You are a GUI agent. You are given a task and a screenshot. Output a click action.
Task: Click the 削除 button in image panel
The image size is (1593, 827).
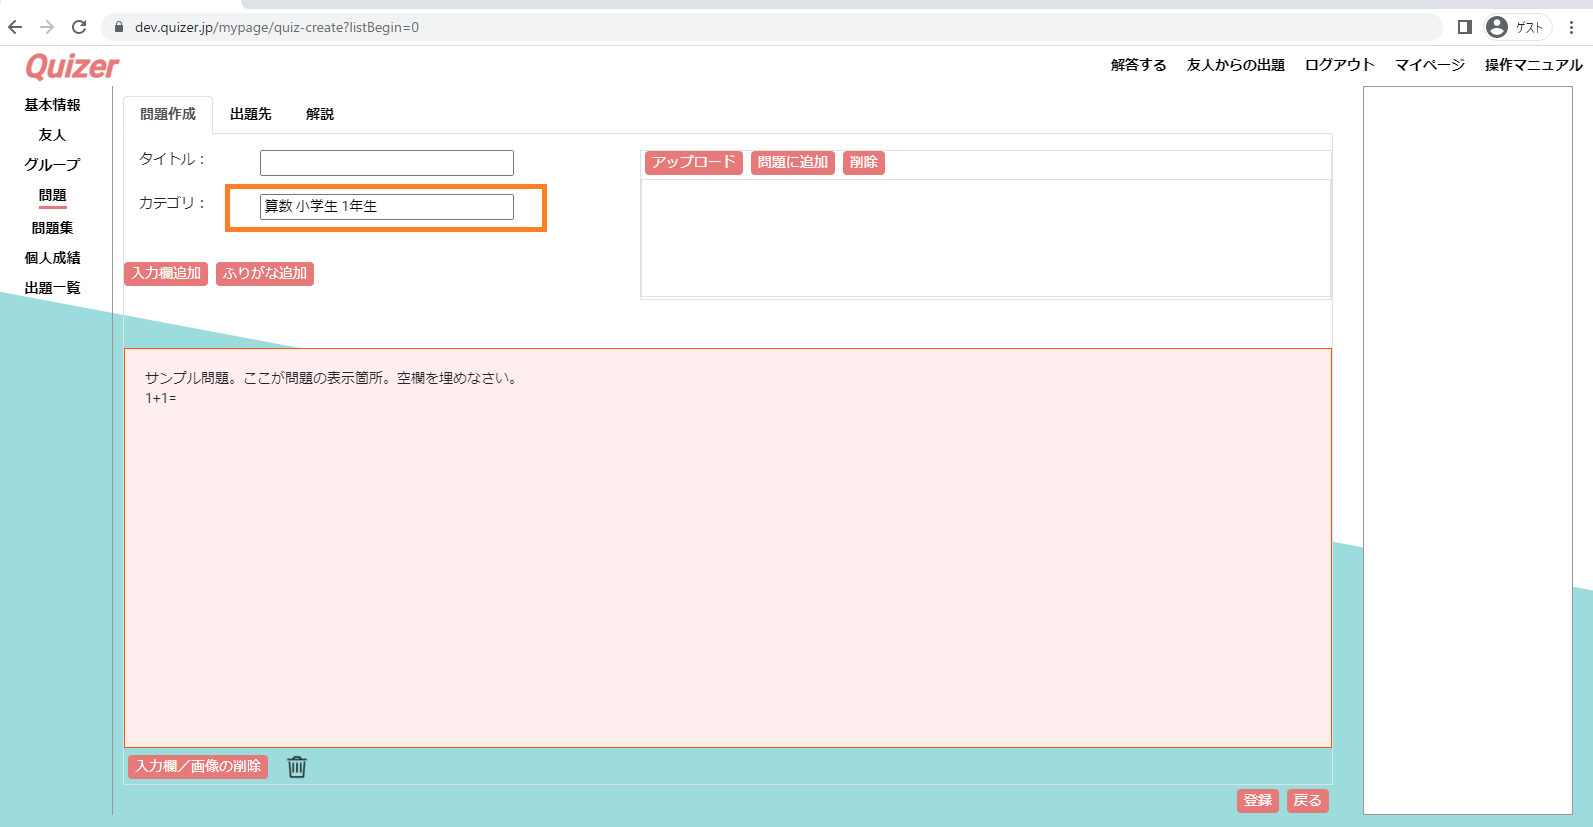coord(864,163)
